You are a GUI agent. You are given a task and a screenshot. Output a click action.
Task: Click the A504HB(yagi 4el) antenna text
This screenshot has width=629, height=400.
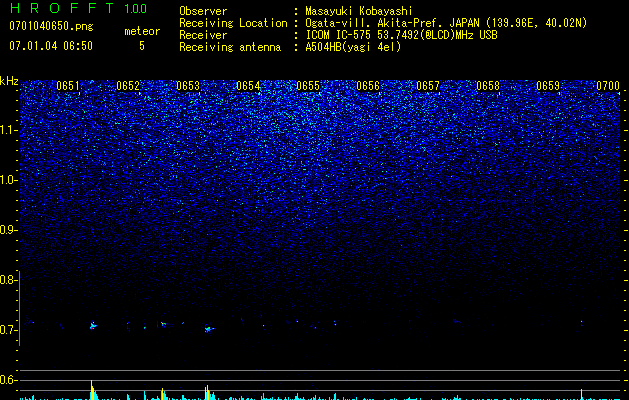[353, 47]
